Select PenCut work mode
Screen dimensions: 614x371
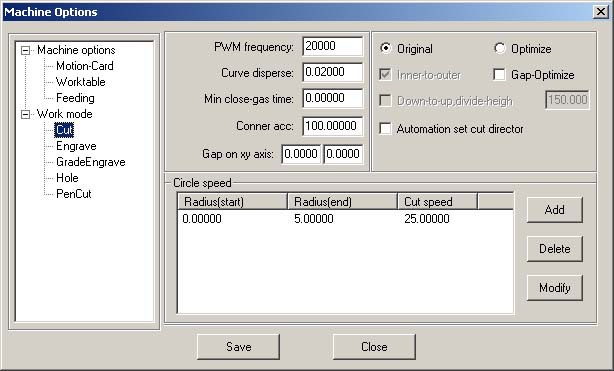click(74, 194)
